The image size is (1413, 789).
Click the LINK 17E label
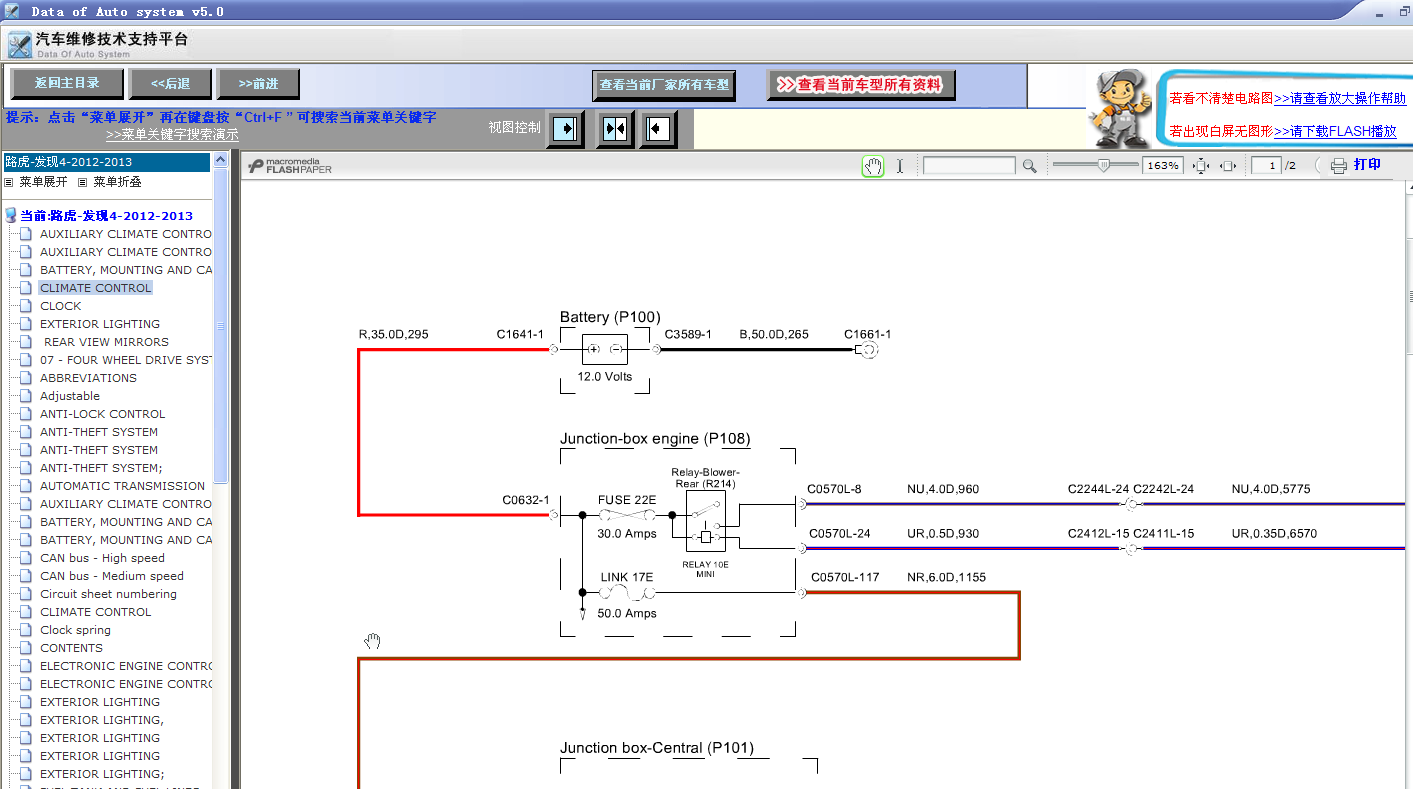[x=627, y=577]
